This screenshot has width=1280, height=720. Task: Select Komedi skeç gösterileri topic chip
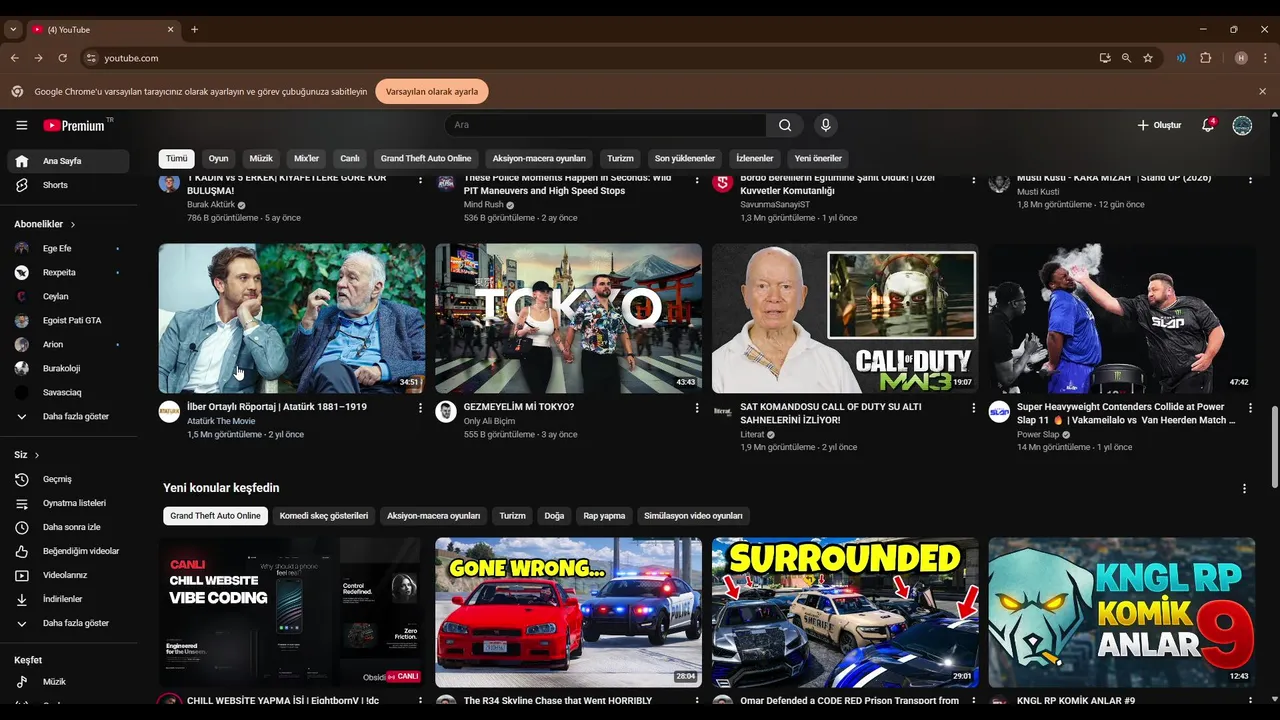click(324, 516)
